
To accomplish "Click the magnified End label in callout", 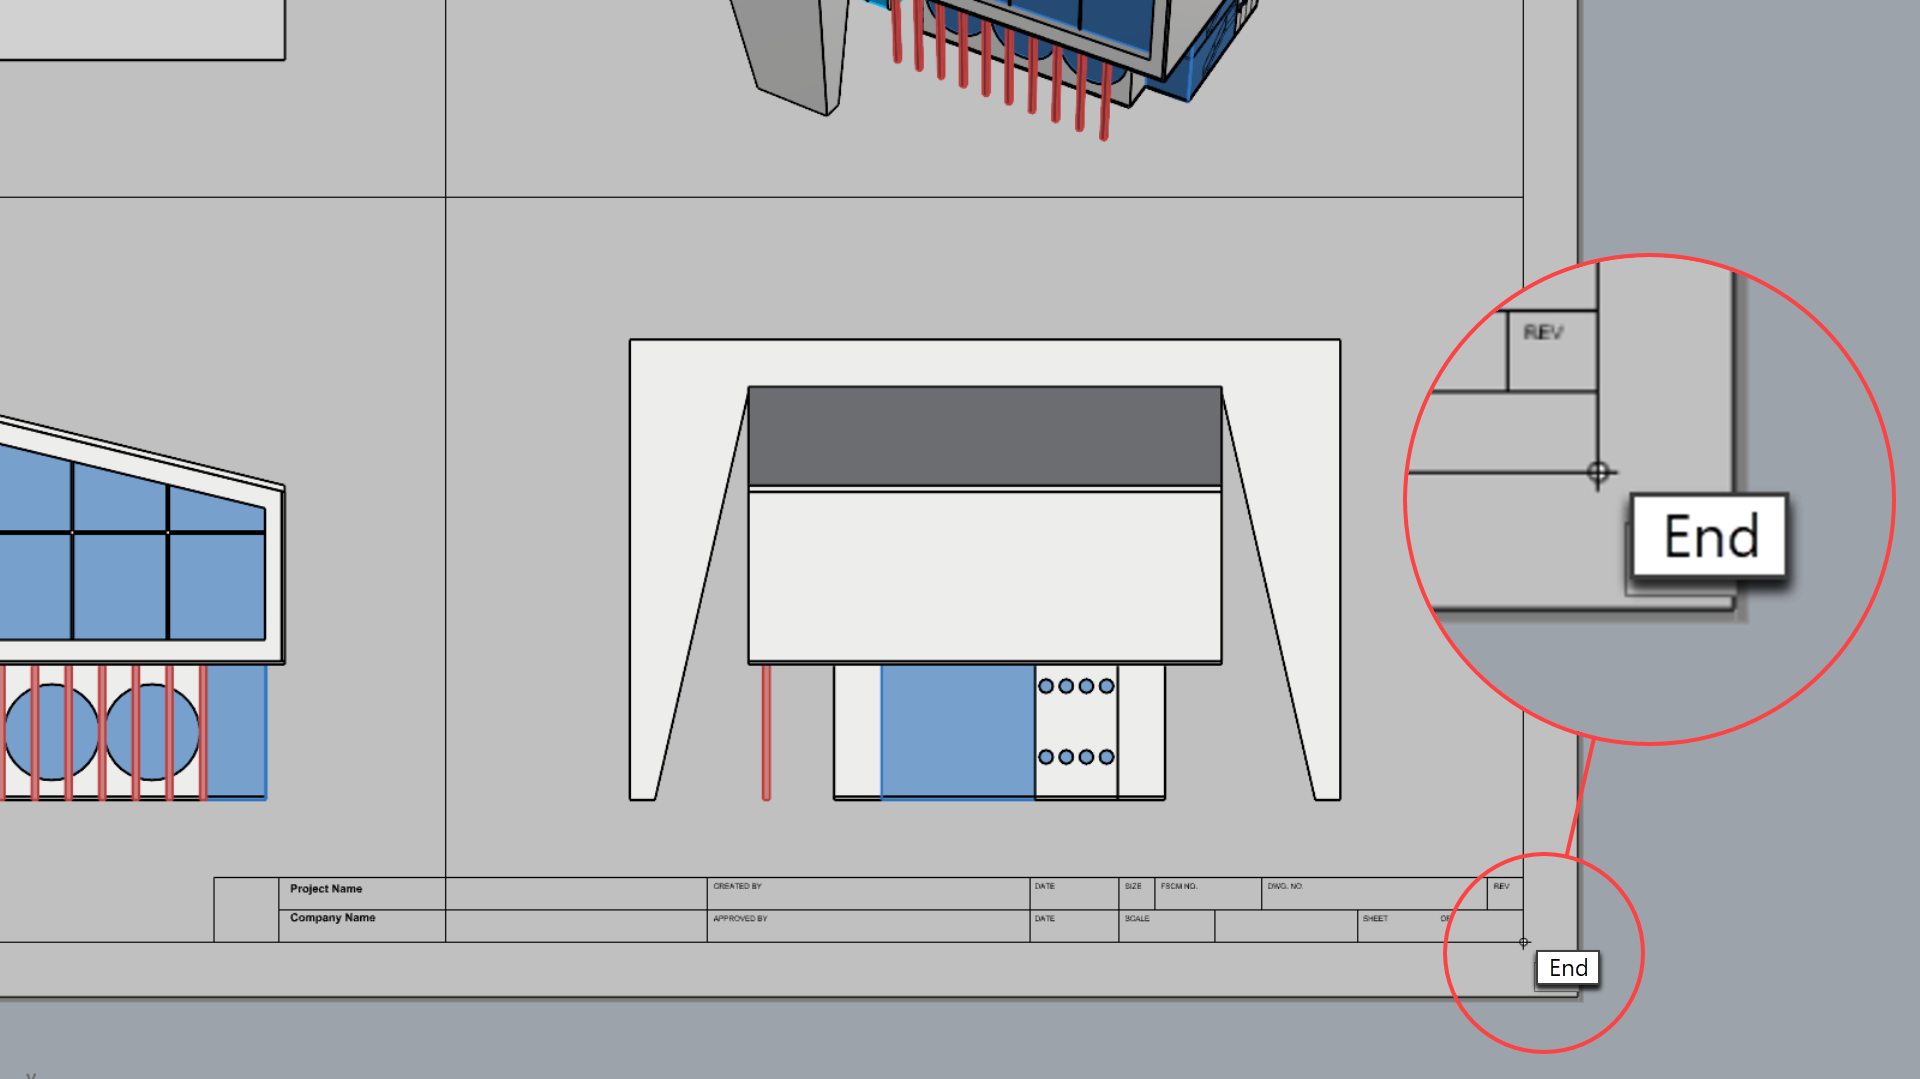I will tap(1709, 537).
